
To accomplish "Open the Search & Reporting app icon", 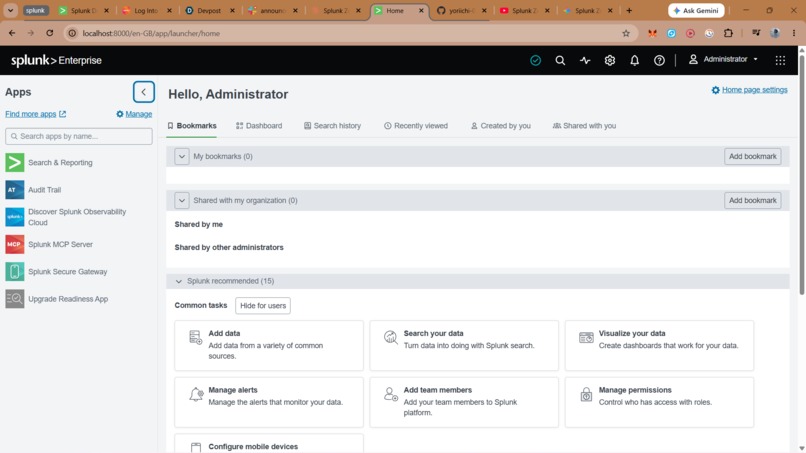I will point(14,162).
